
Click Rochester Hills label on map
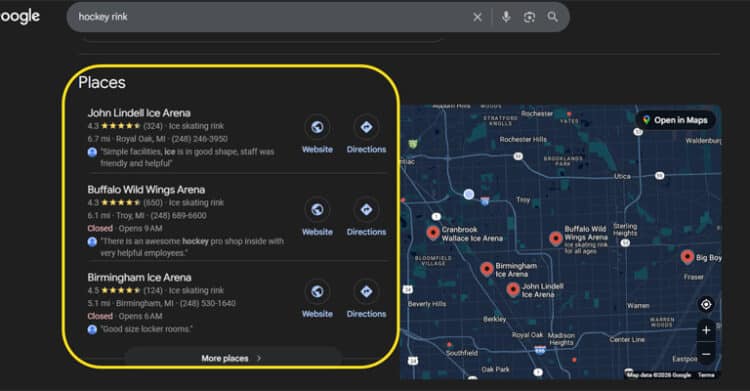point(523,139)
